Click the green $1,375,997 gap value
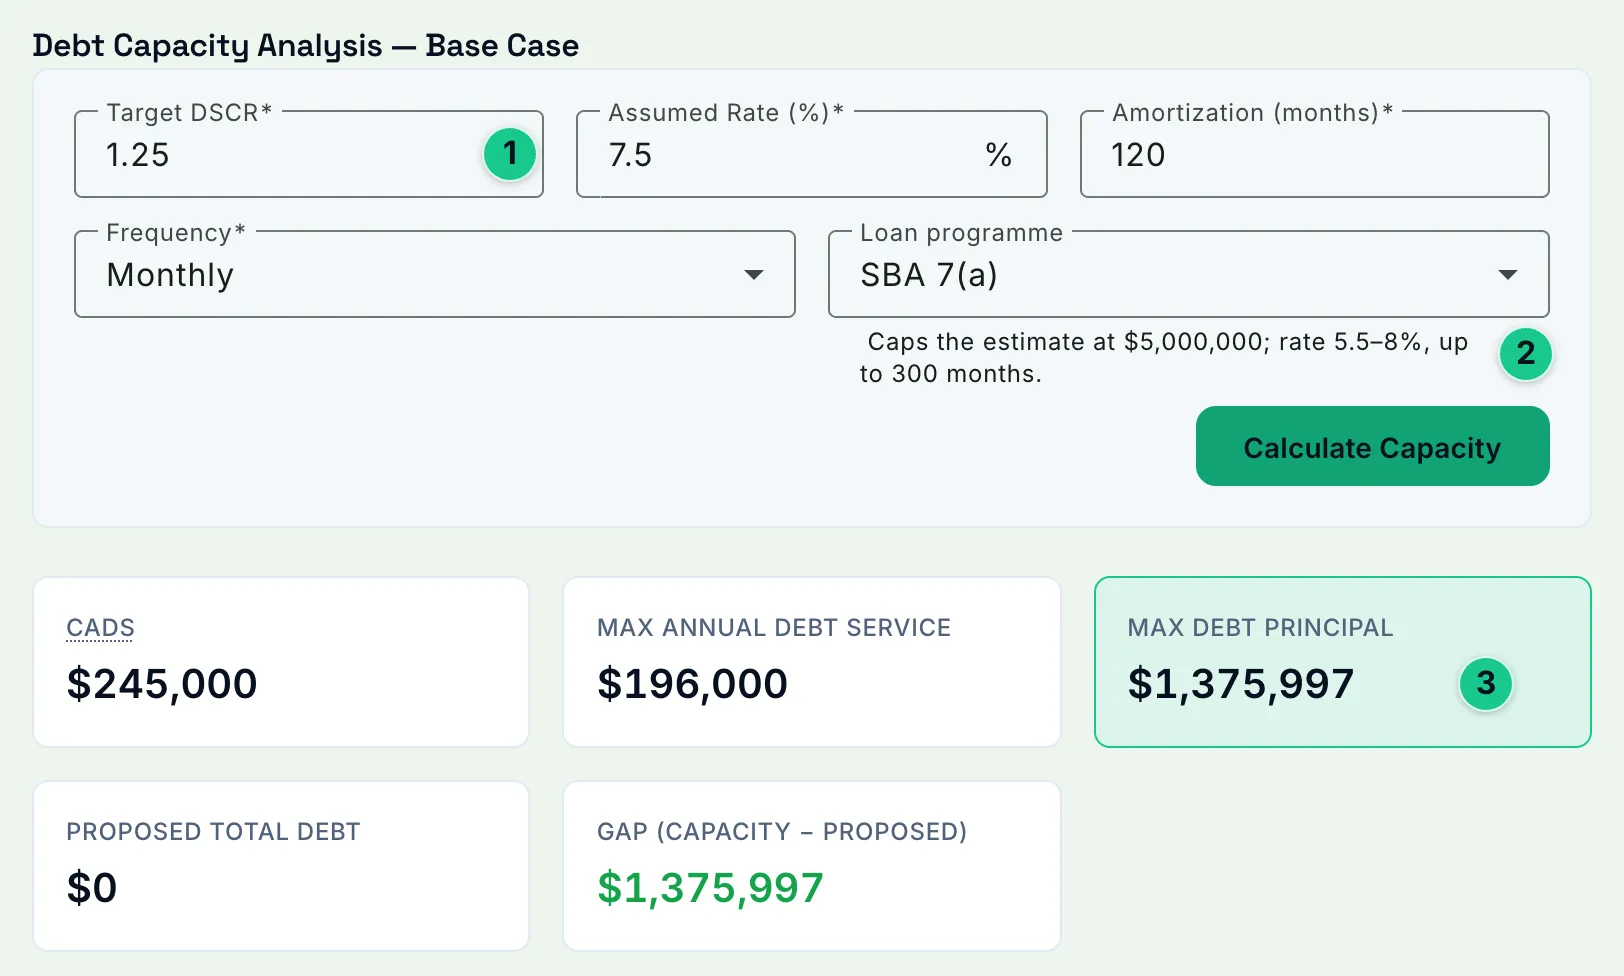1624x976 pixels. [710, 888]
